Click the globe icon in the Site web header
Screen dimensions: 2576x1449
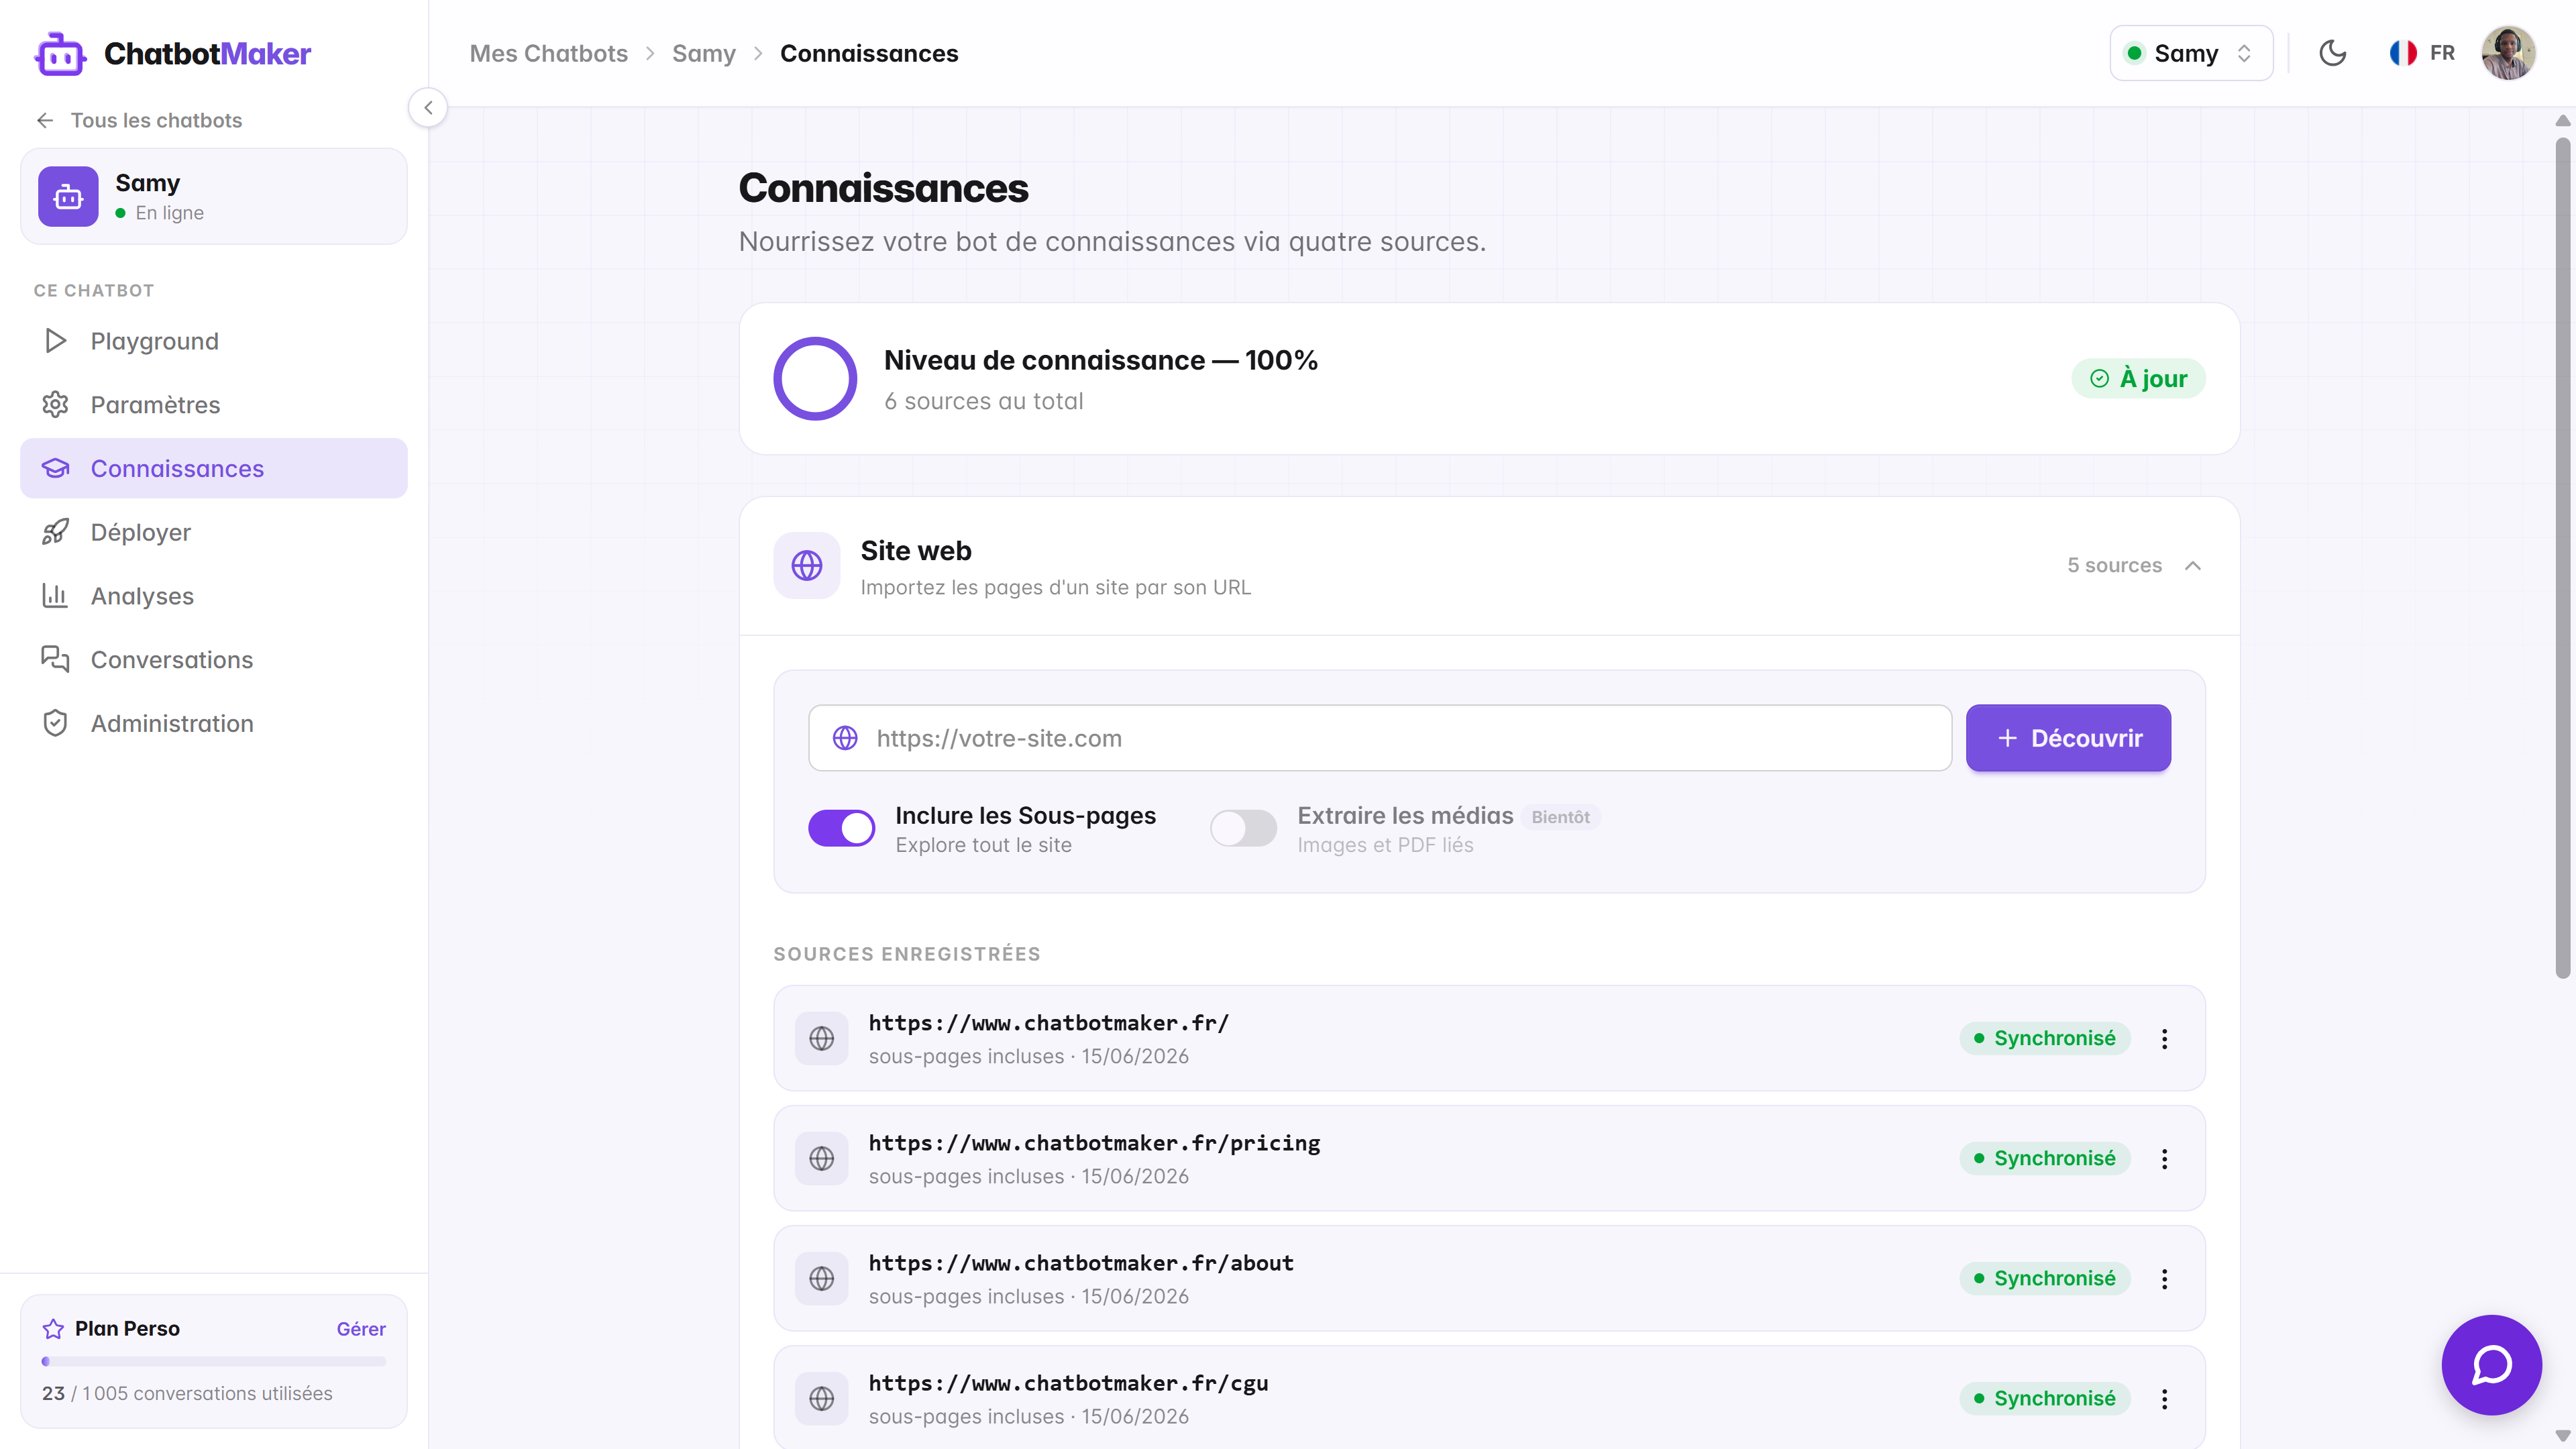coord(806,565)
